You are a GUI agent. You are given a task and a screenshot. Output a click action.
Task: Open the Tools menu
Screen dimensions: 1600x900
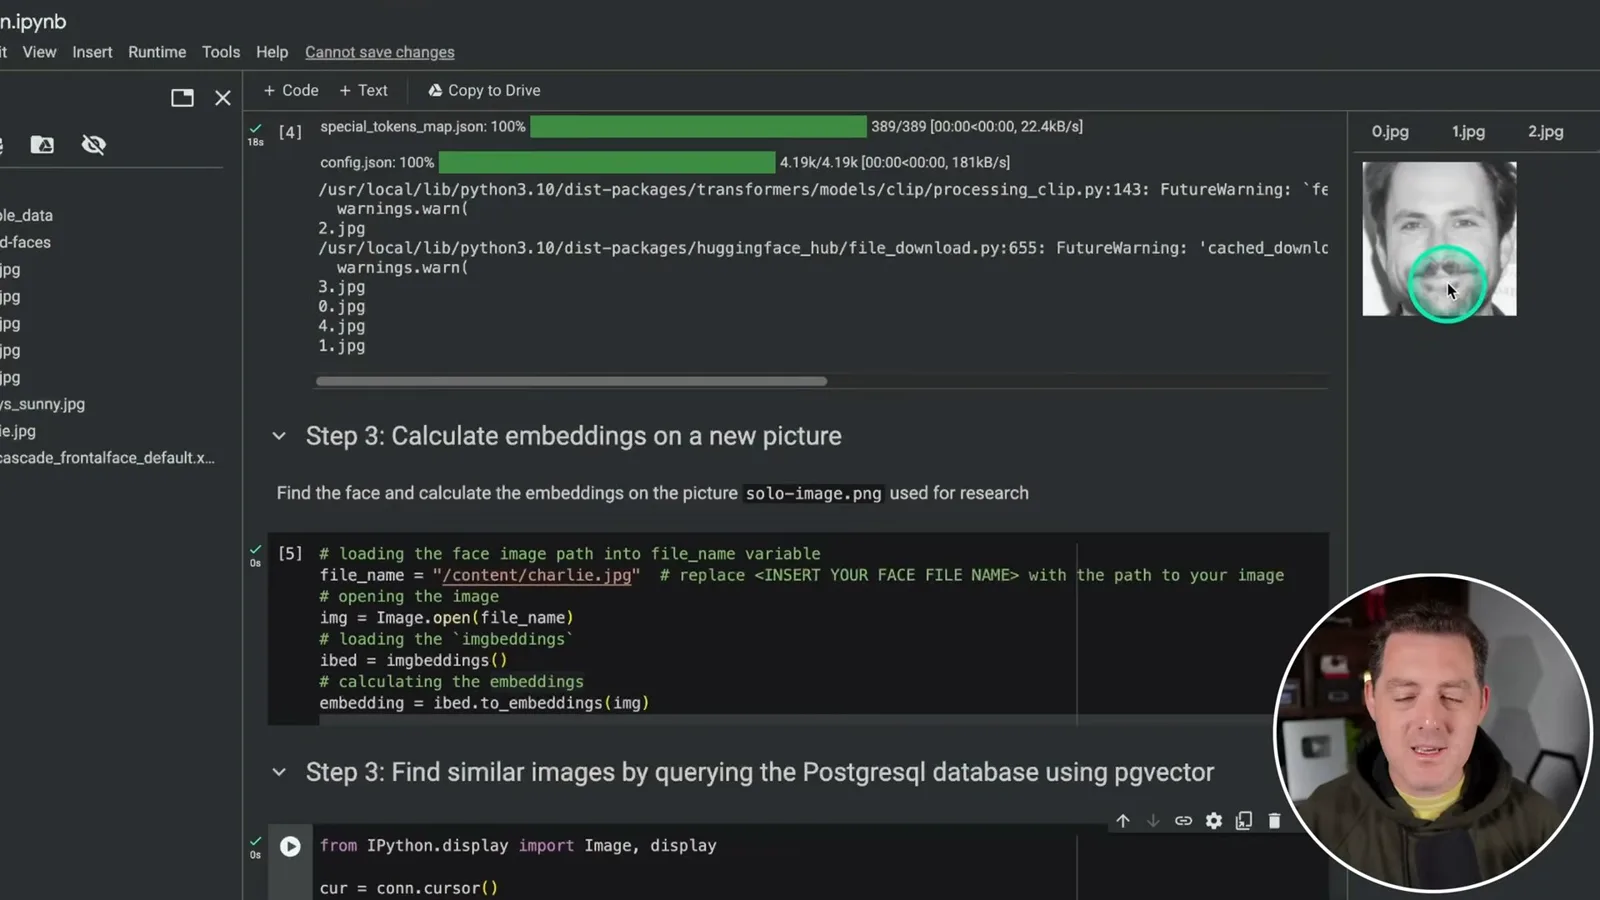(x=221, y=52)
